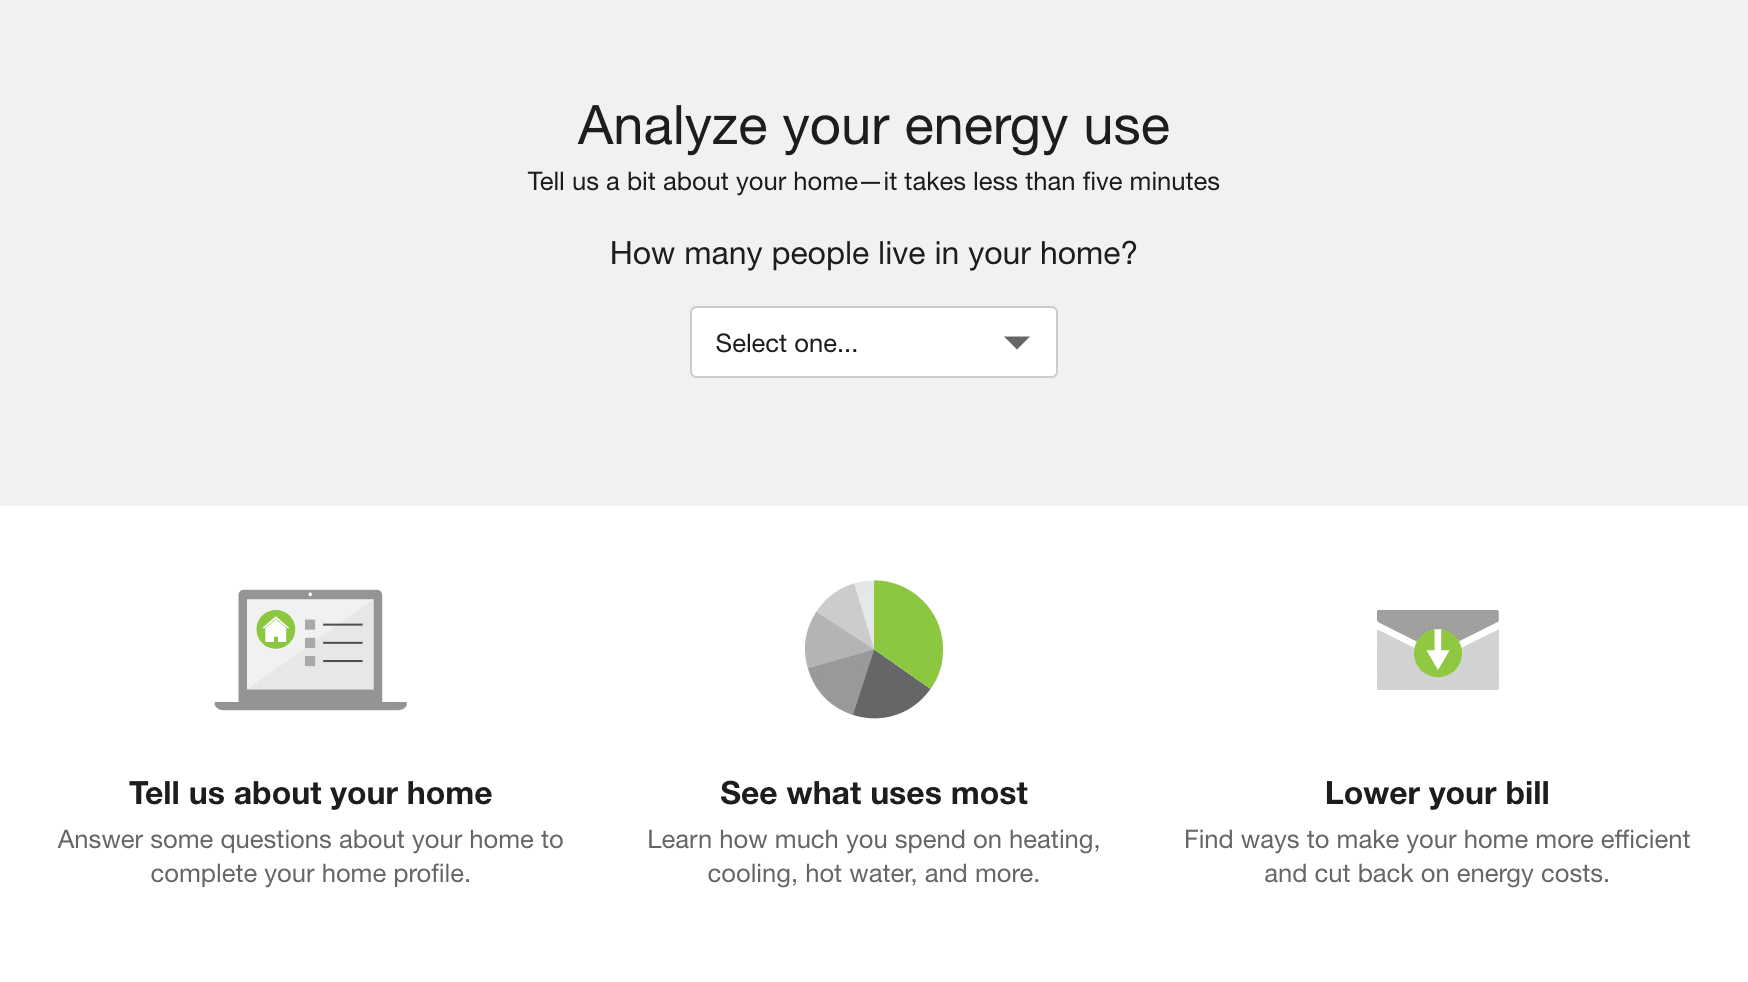Click the heating and cooling description text

tap(874, 856)
